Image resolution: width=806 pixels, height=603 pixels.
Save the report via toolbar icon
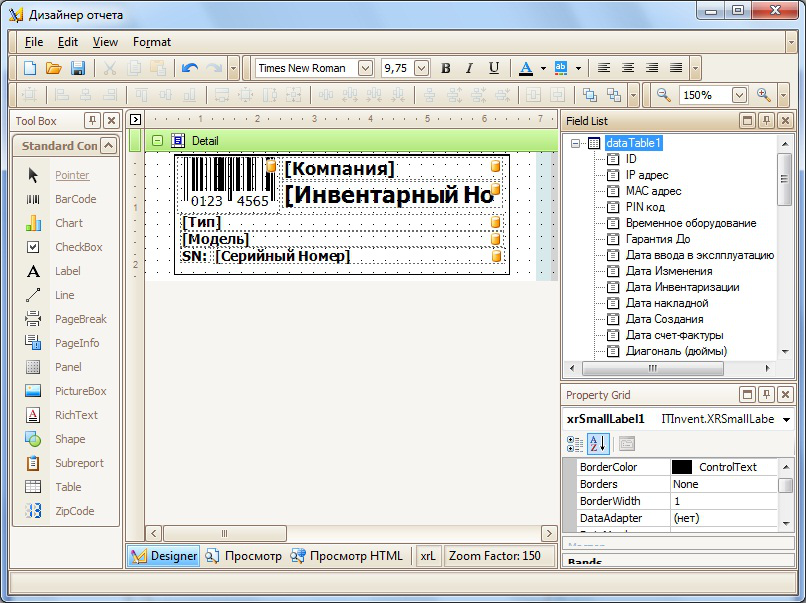[x=77, y=67]
